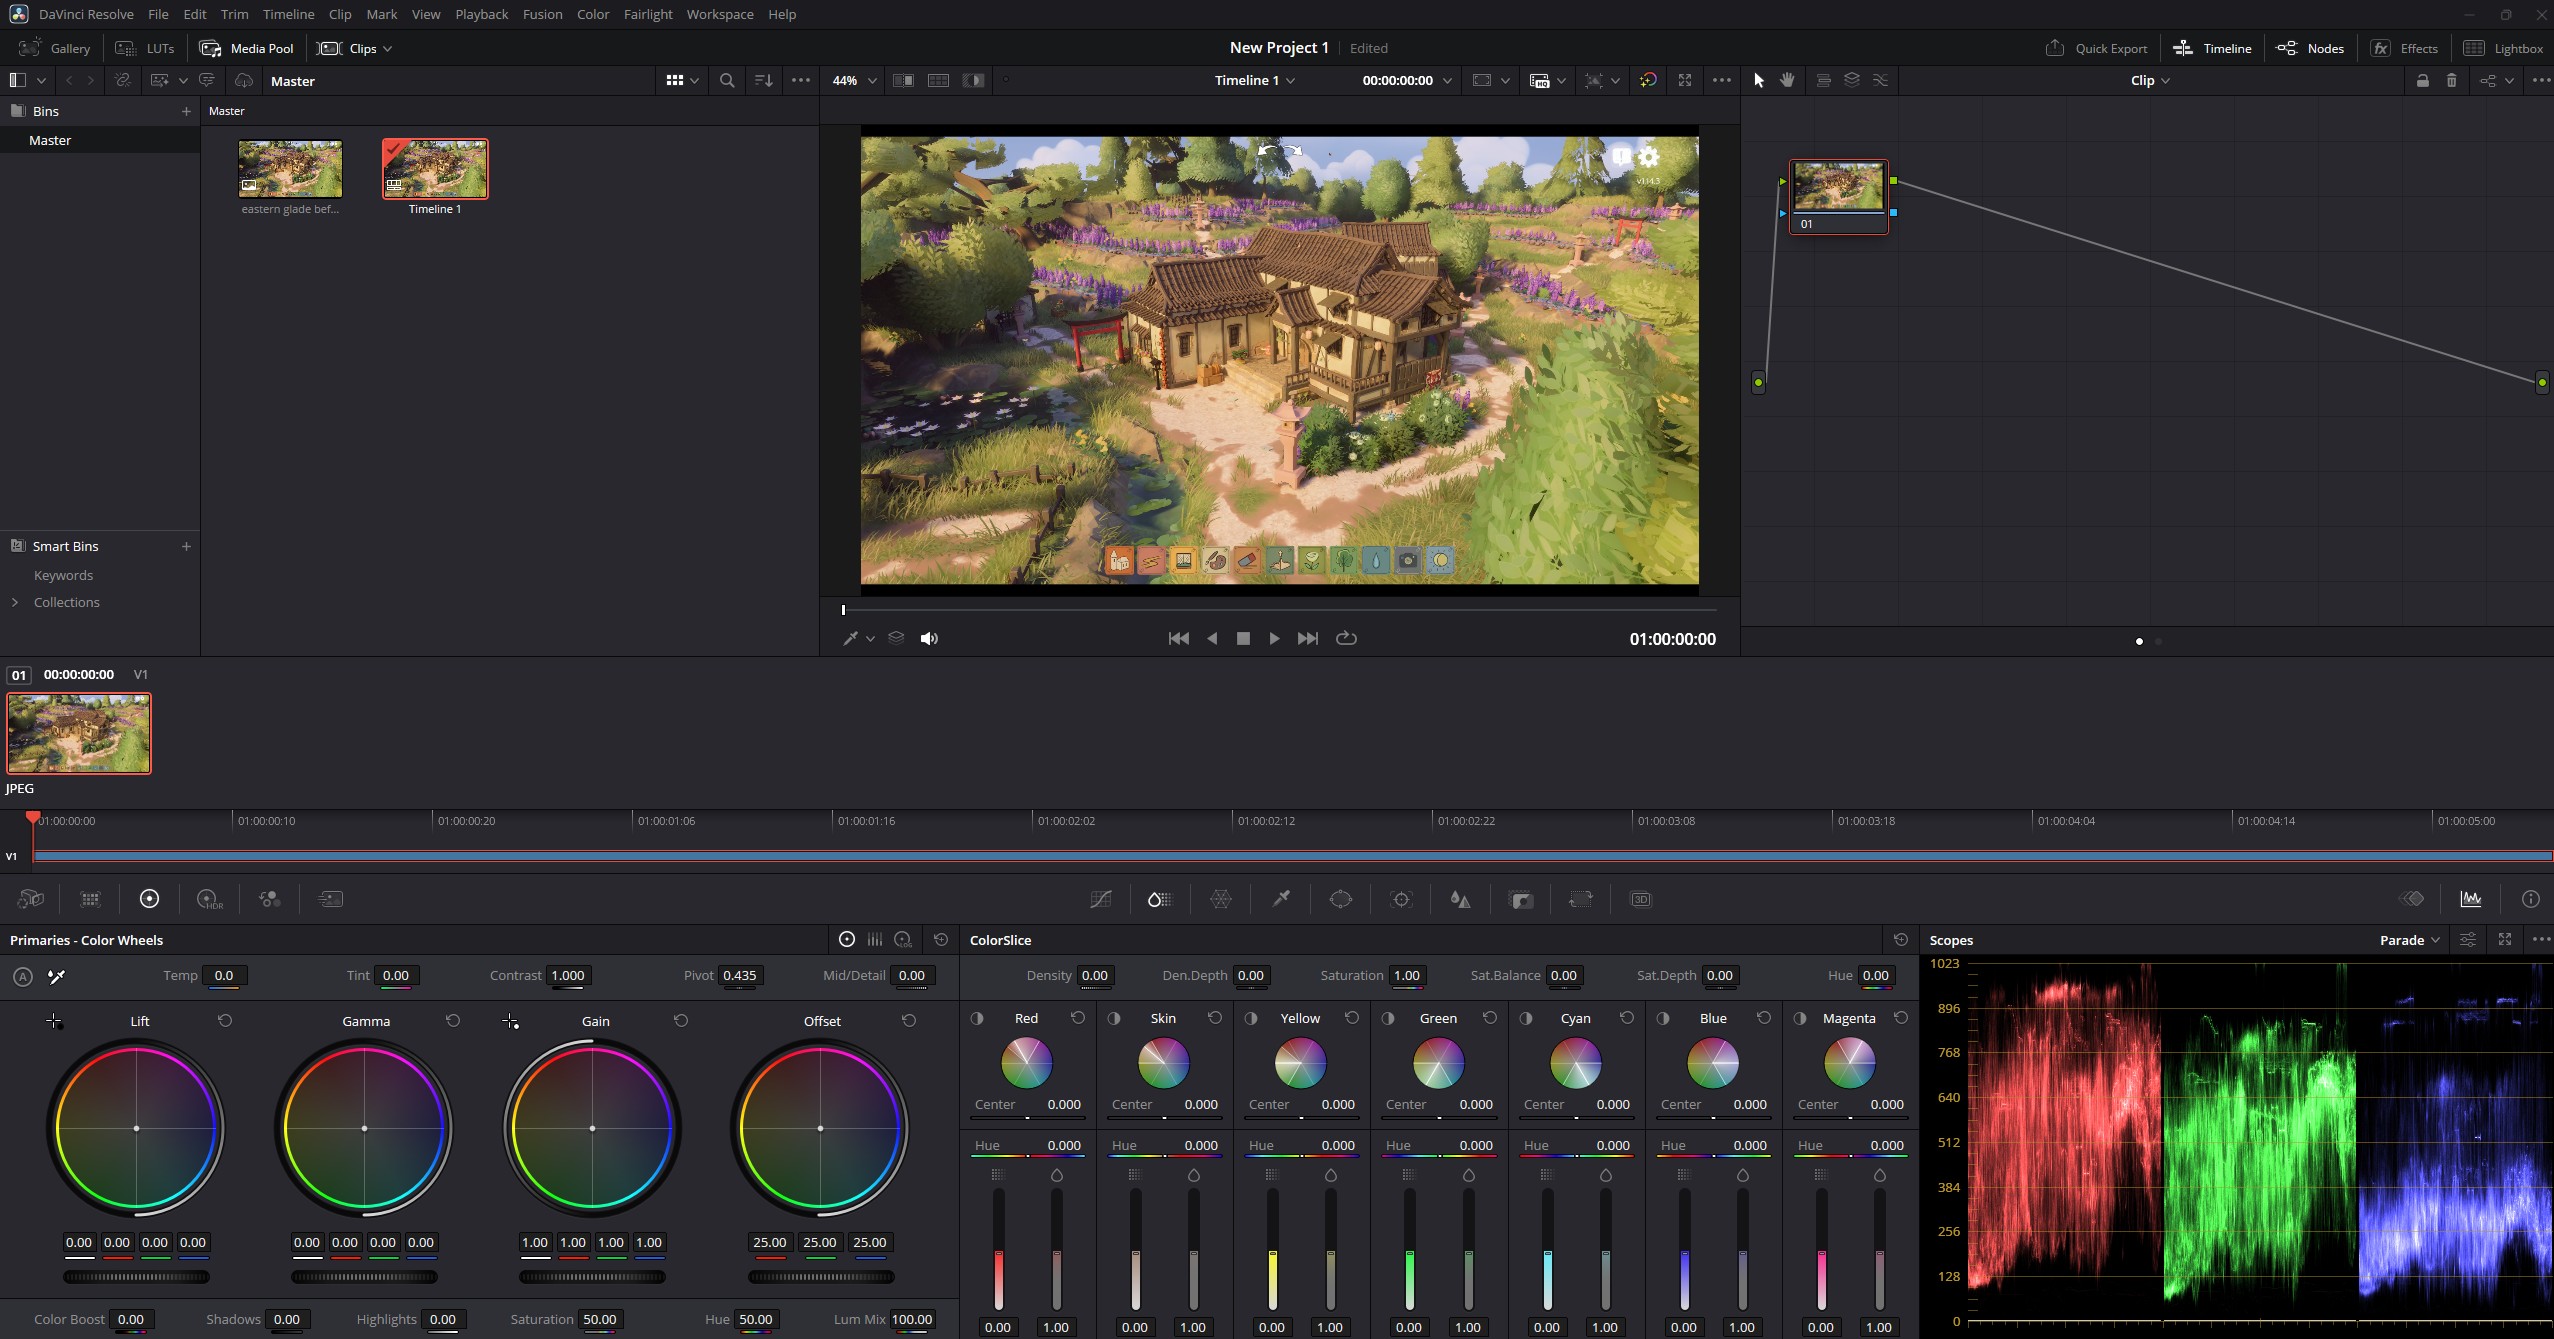Open the RGB Mixer palette
This screenshot has width=2554, height=1339.
pos(270,899)
